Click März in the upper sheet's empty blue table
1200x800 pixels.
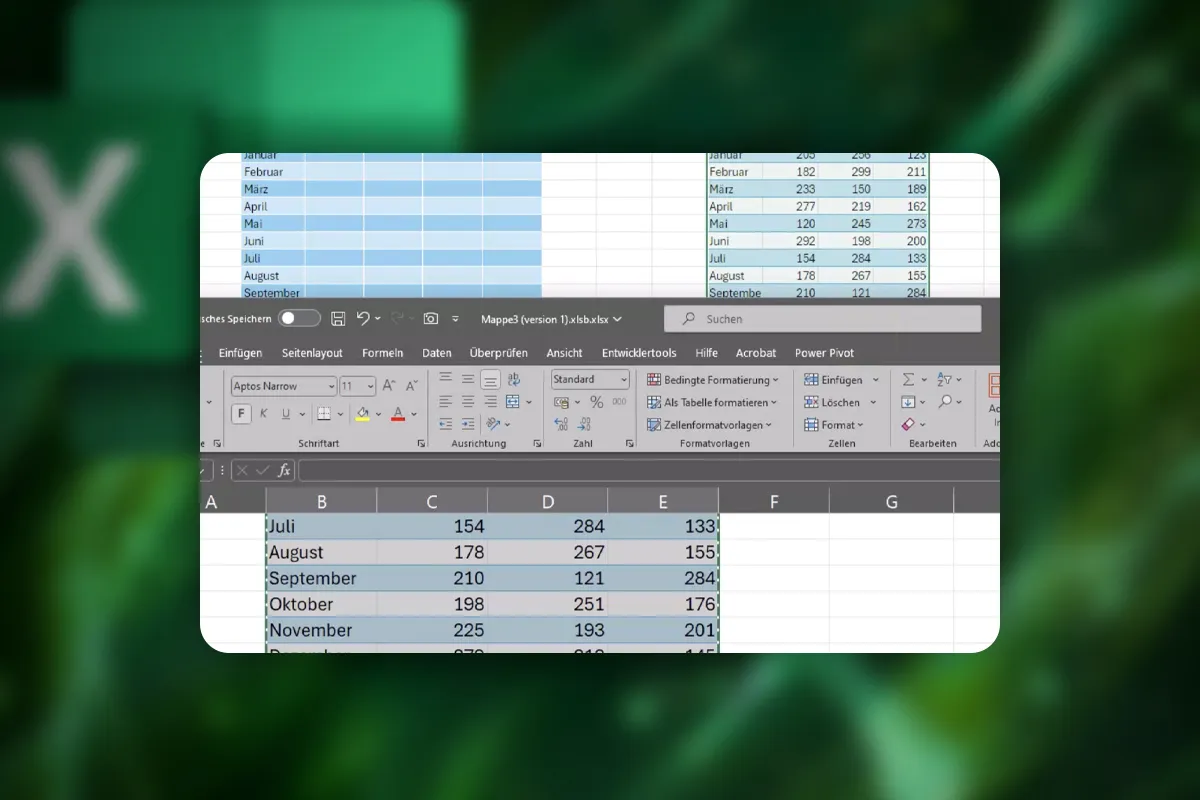[274, 189]
